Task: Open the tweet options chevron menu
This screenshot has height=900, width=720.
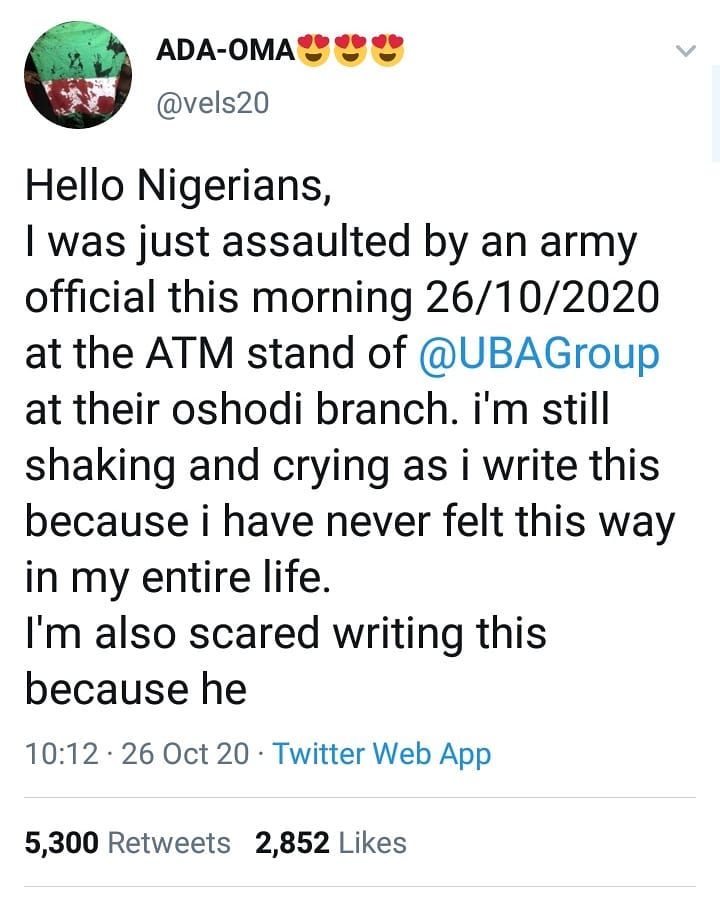Action: [x=685, y=51]
